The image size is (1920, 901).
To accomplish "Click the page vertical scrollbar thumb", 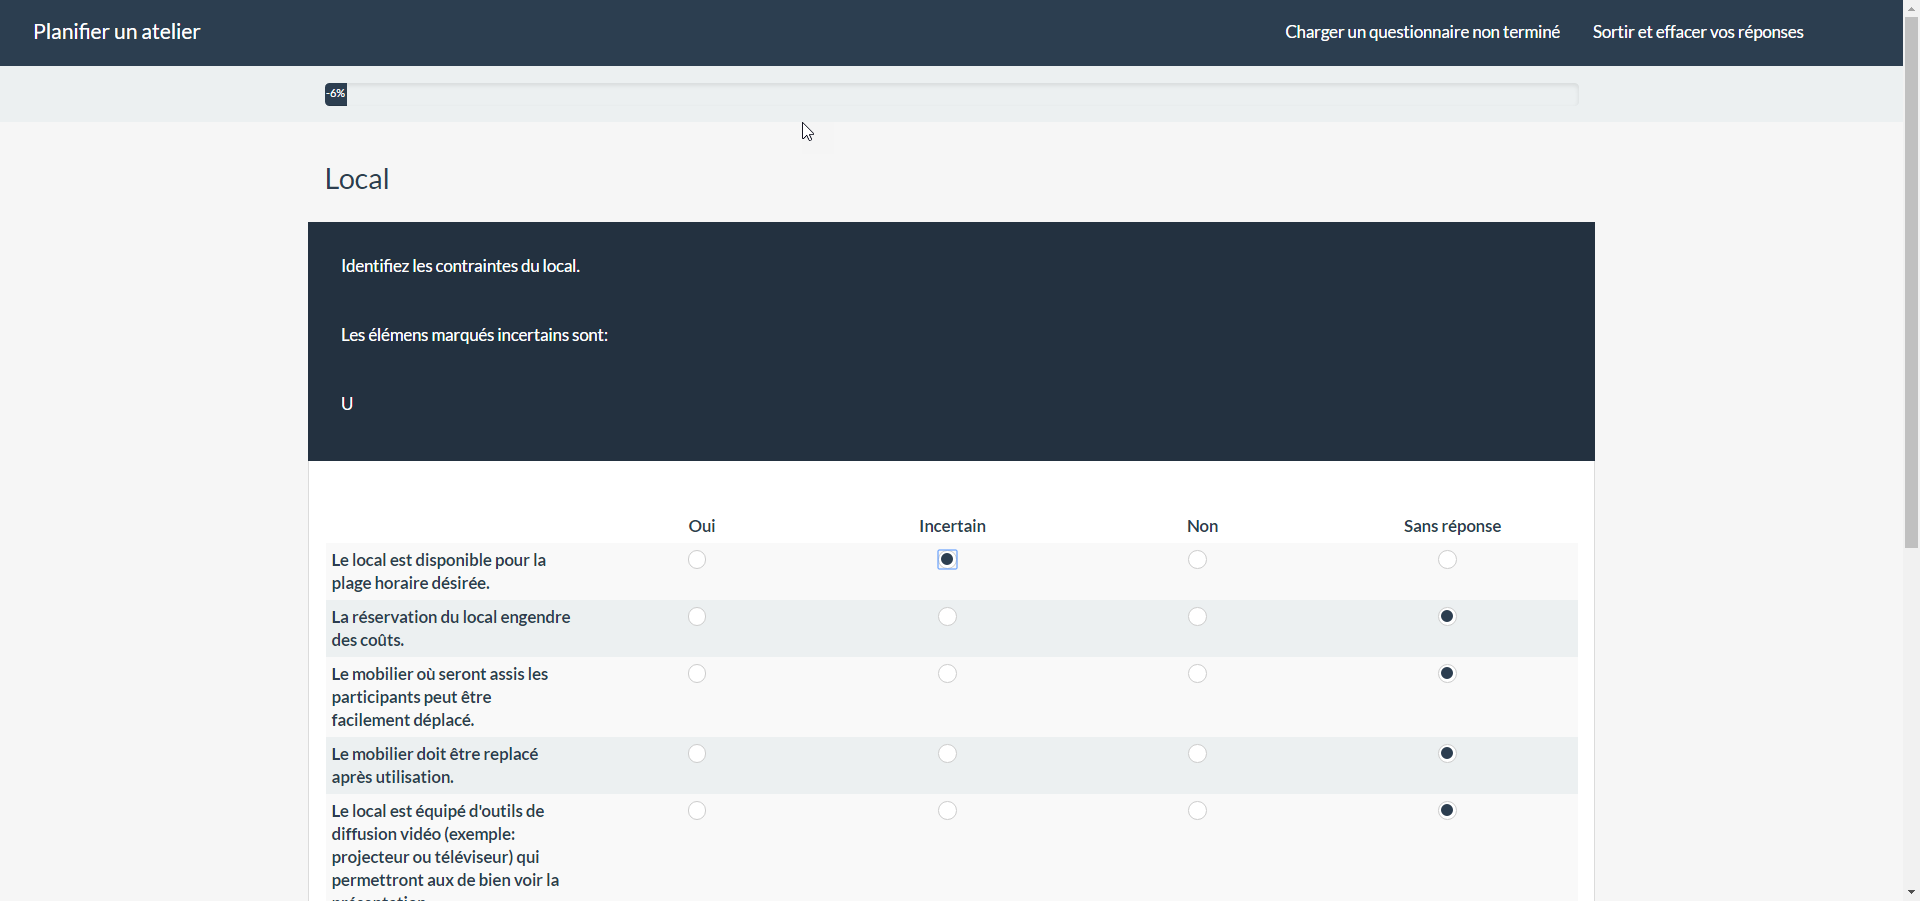I will tap(1911, 280).
